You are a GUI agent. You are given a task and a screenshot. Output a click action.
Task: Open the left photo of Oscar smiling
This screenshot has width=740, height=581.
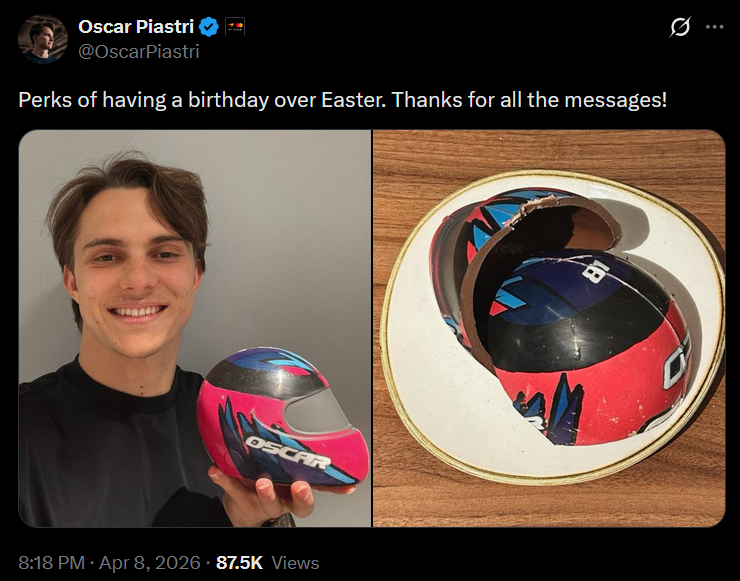(x=194, y=328)
